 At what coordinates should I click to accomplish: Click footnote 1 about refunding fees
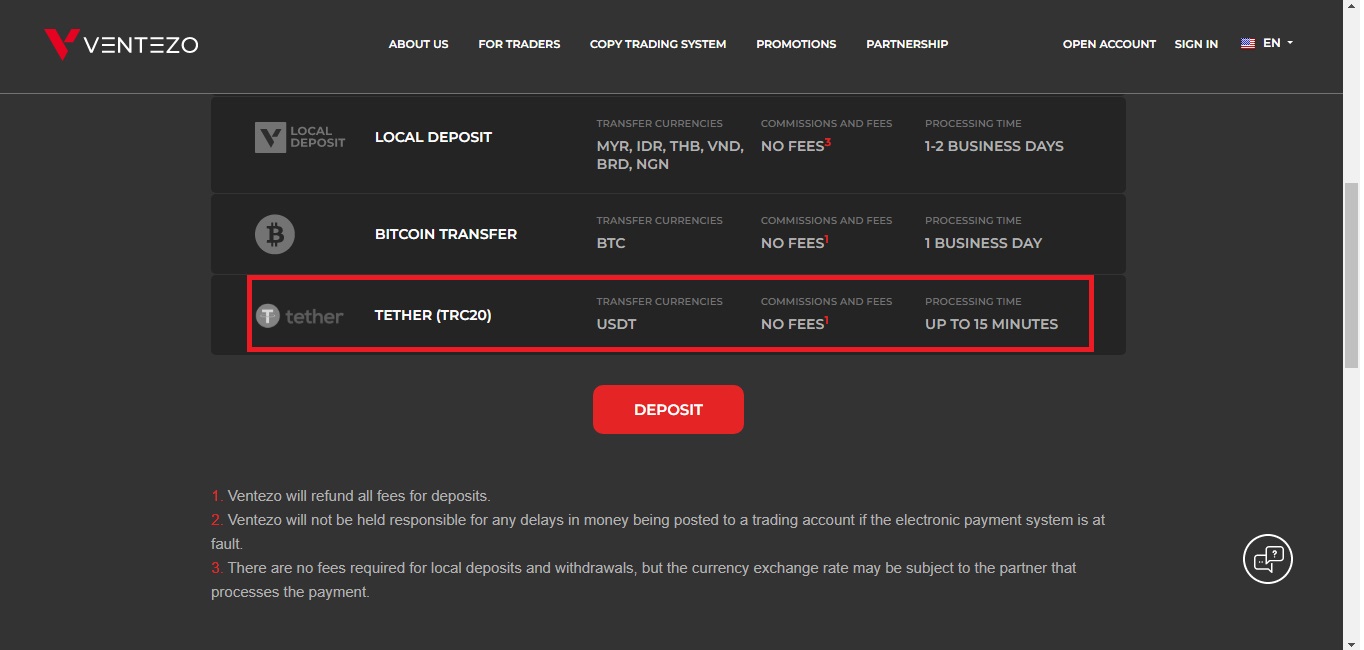pos(351,496)
